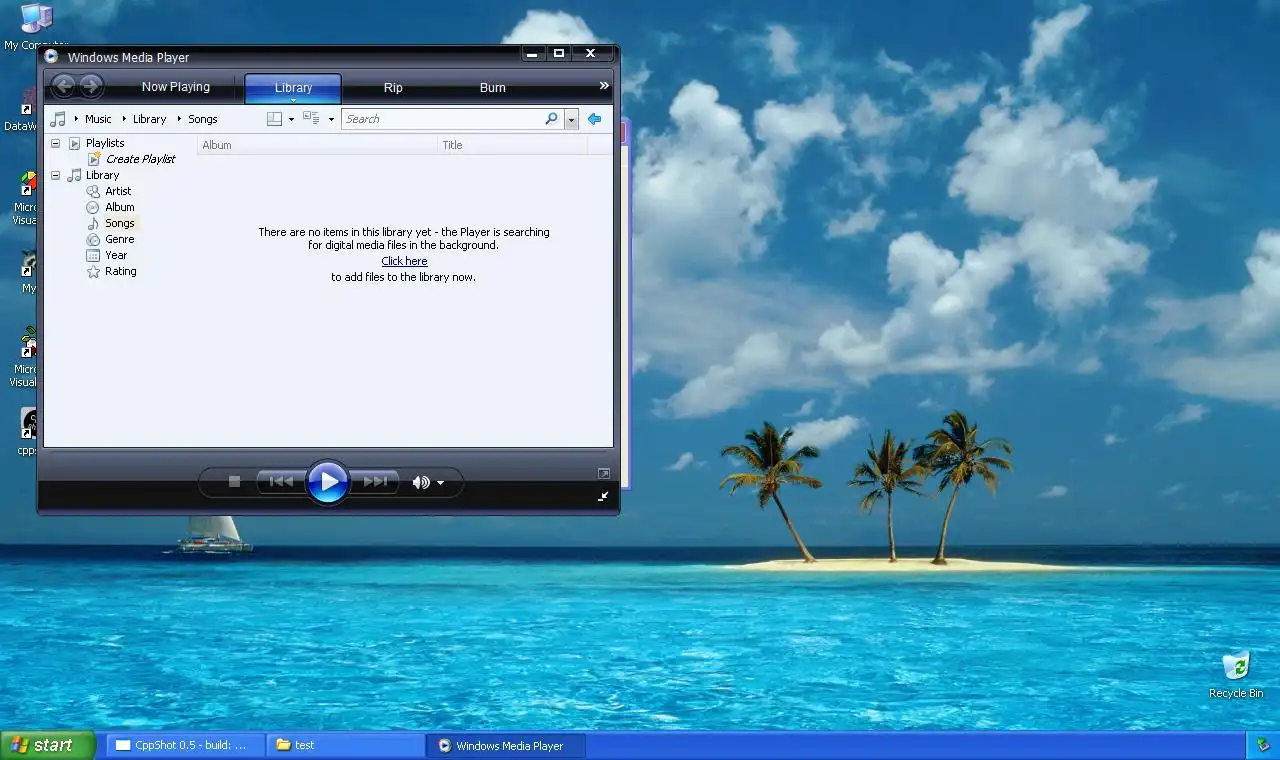This screenshot has height=760, width=1280.
Task: Switch to full screen view icon
Action: point(603,473)
